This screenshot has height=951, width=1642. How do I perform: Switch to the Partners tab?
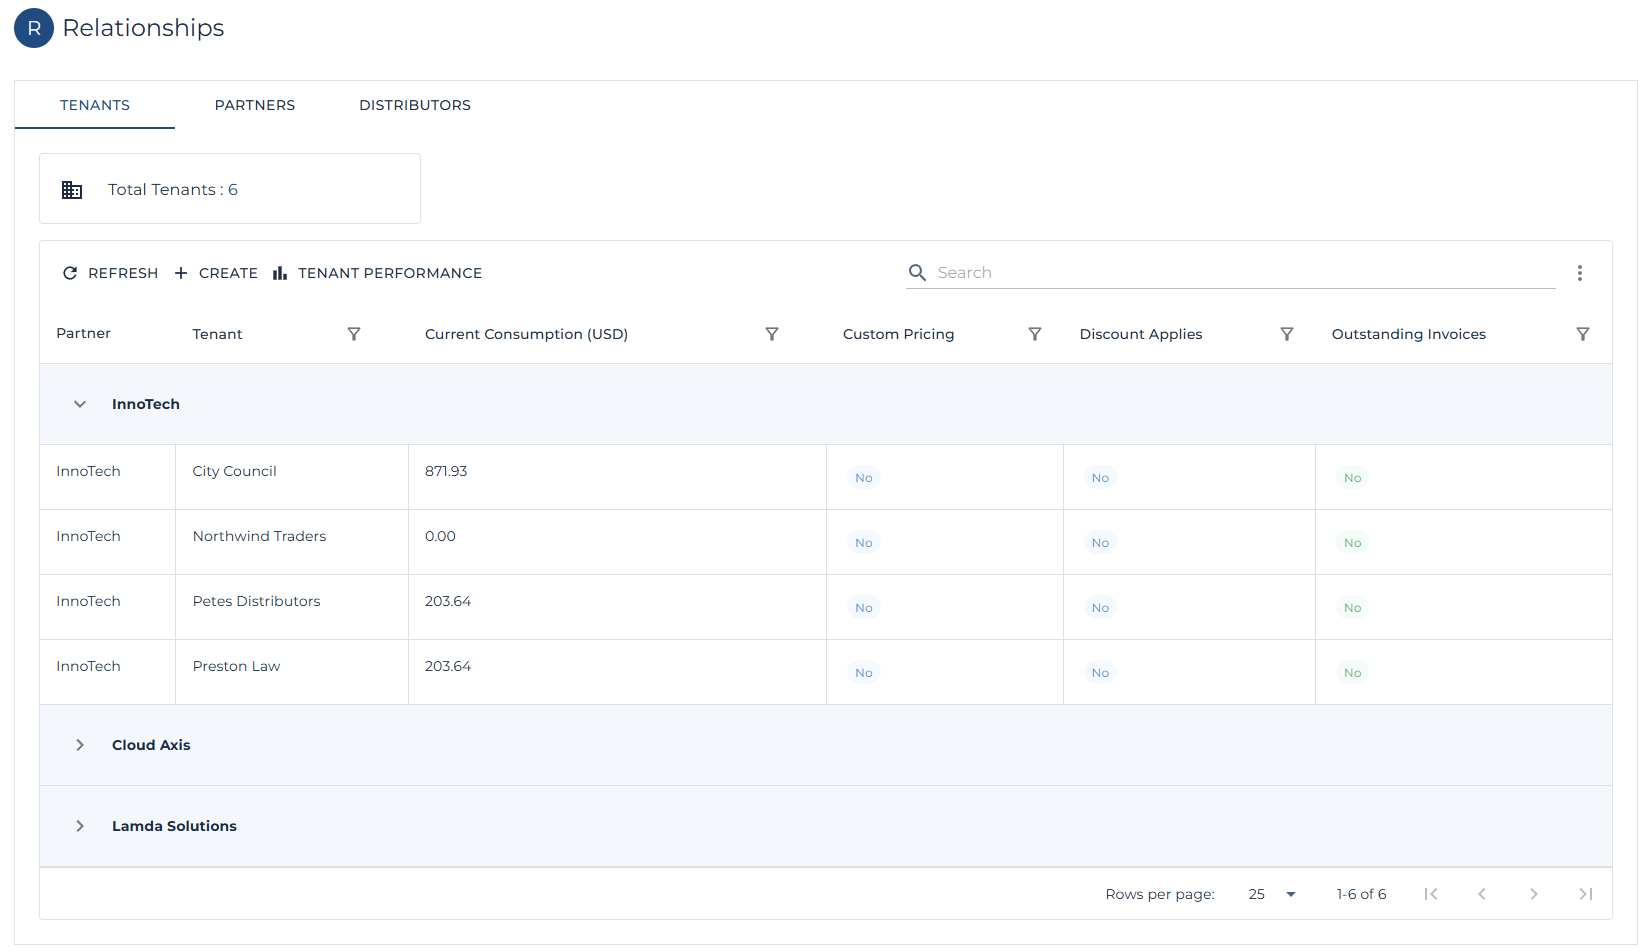tap(255, 105)
